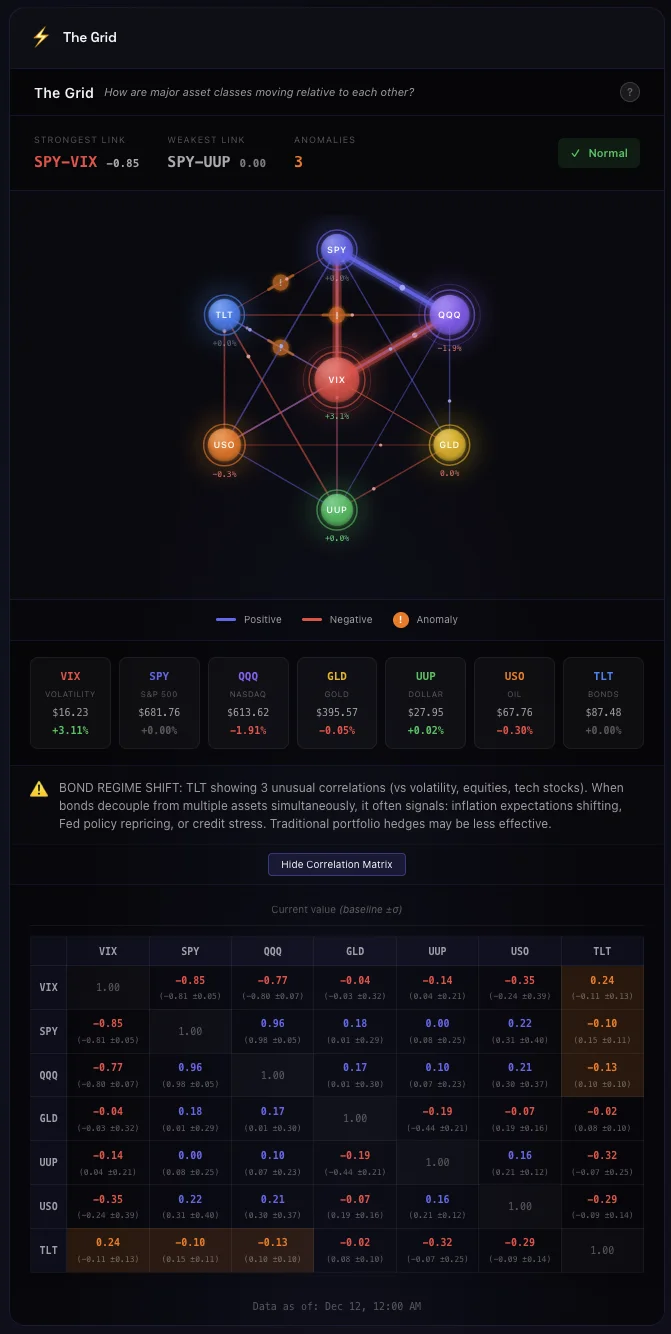Collapse the matrix with Hide Correlation Matrix
The width and height of the screenshot is (671, 1334).
[x=336, y=864]
